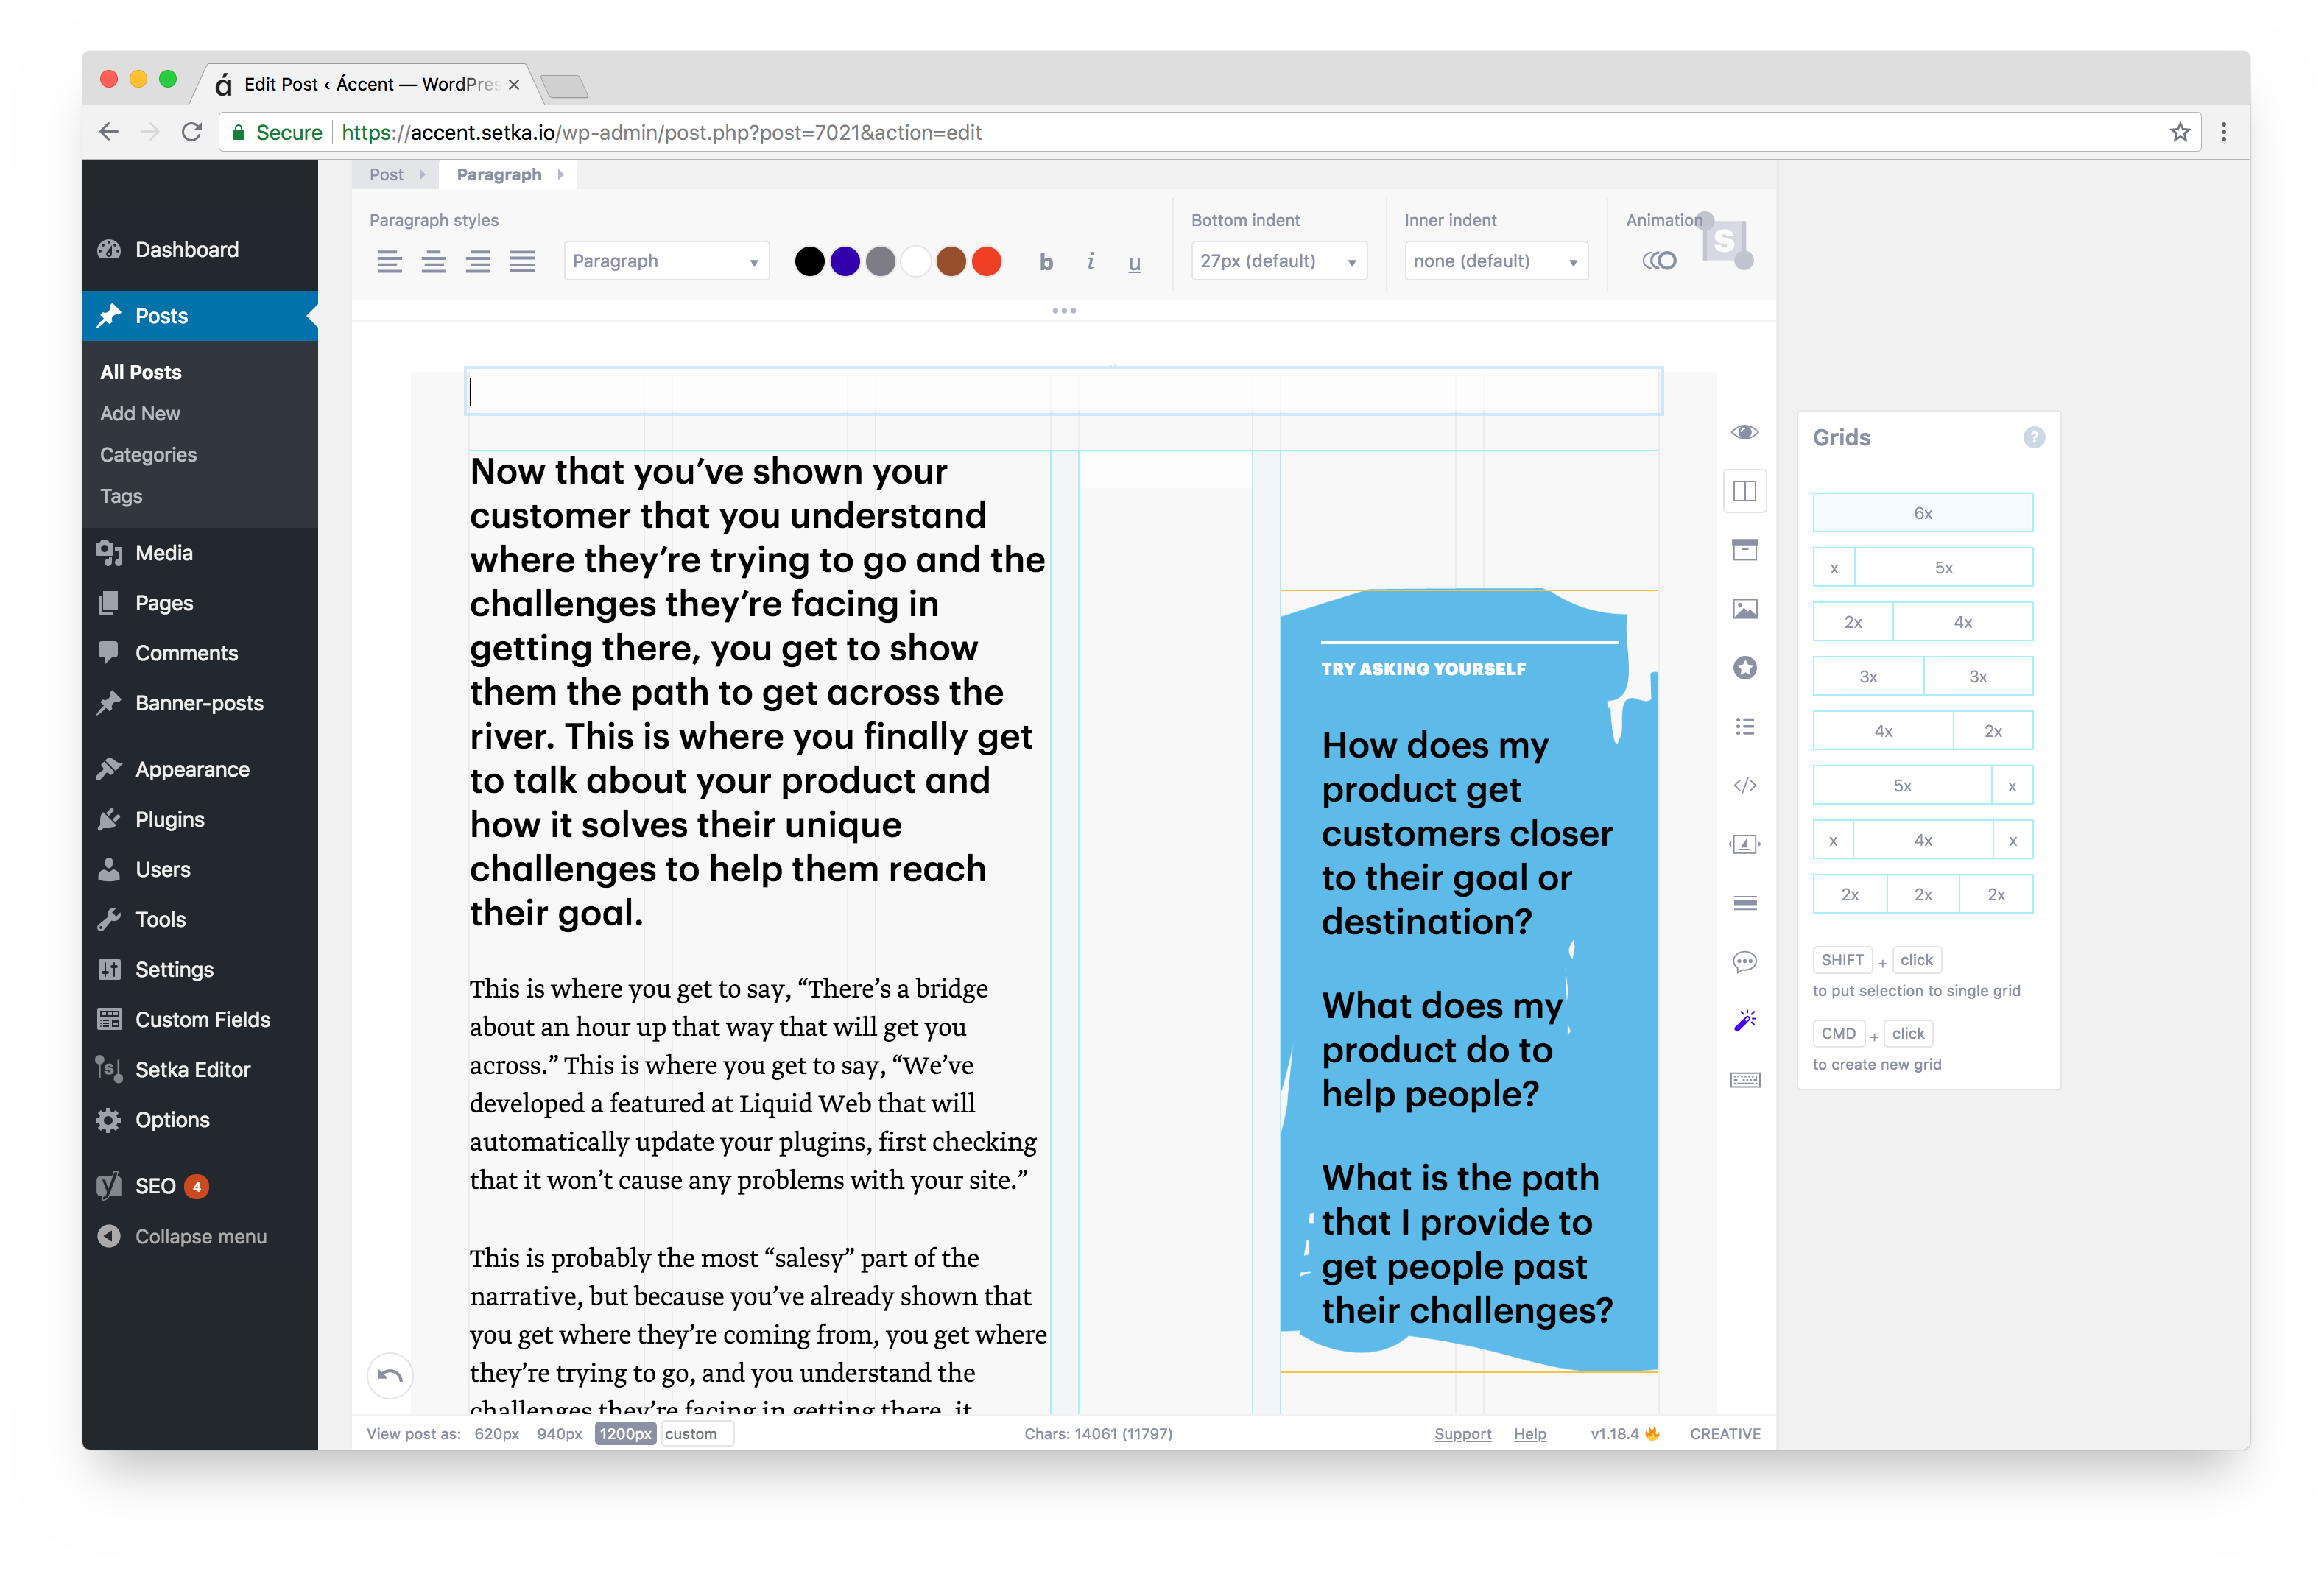Open the embed code icon

pyautogui.click(x=1745, y=786)
